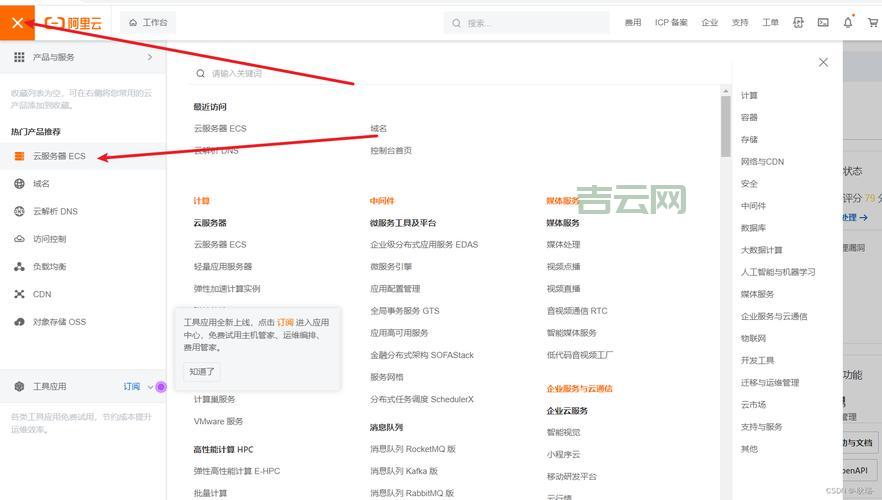The height and width of the screenshot is (500, 882).
Task: Jump to 存储 category on right
Action: [749, 139]
